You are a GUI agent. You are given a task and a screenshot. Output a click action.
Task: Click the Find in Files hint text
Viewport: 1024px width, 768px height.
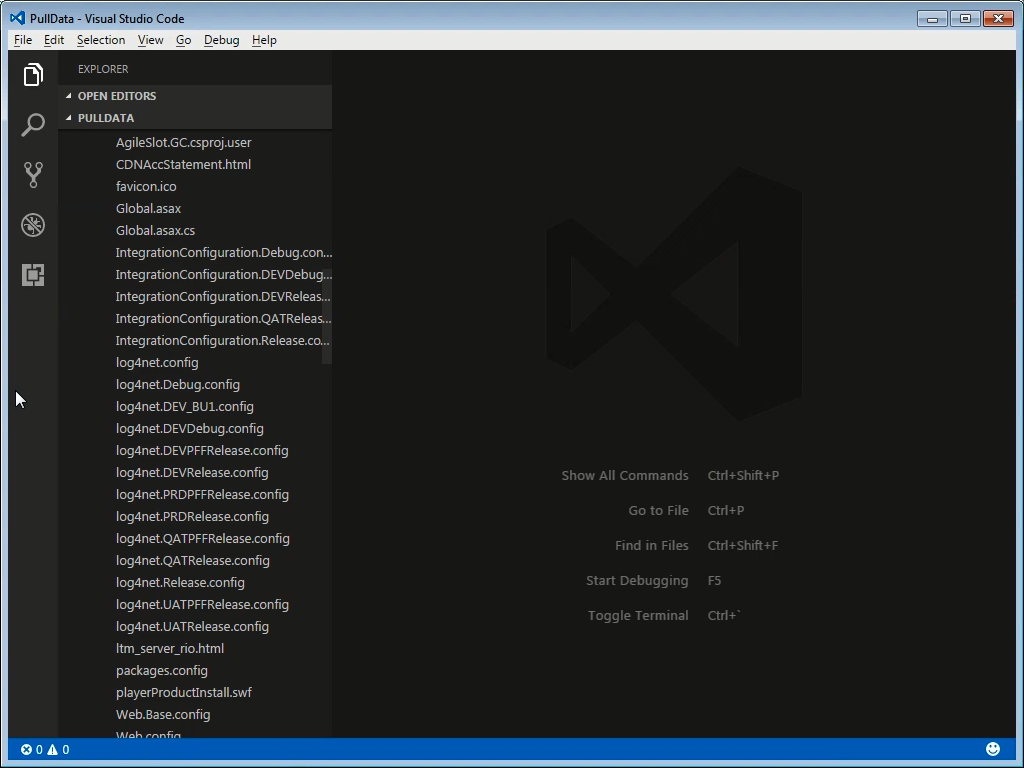(x=652, y=545)
